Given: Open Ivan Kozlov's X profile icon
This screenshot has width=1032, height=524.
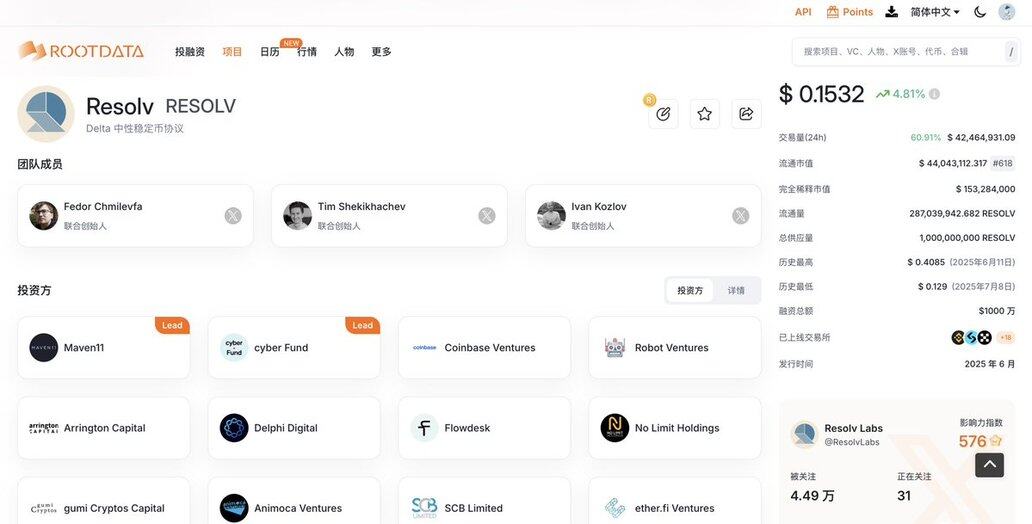Looking at the screenshot, I should click(x=741, y=215).
